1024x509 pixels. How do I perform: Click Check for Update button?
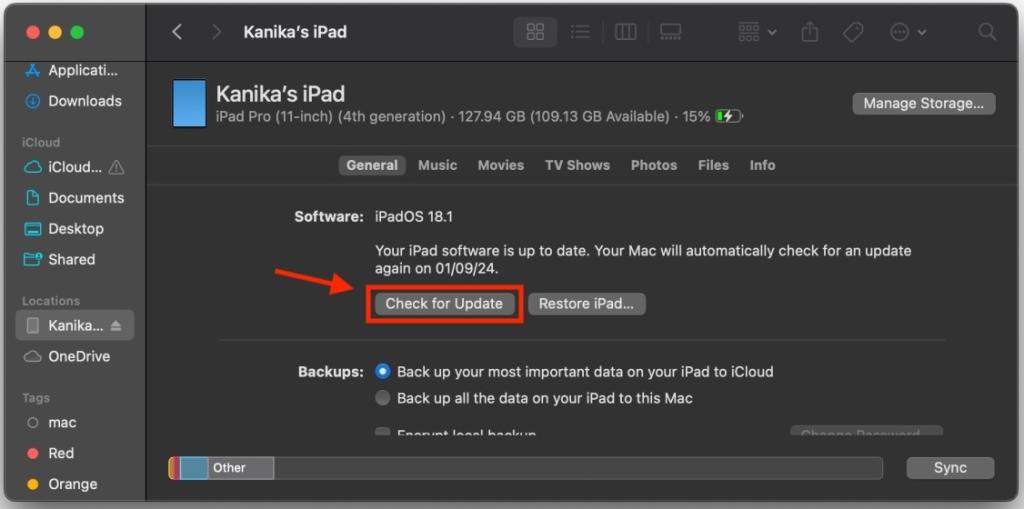(x=444, y=304)
